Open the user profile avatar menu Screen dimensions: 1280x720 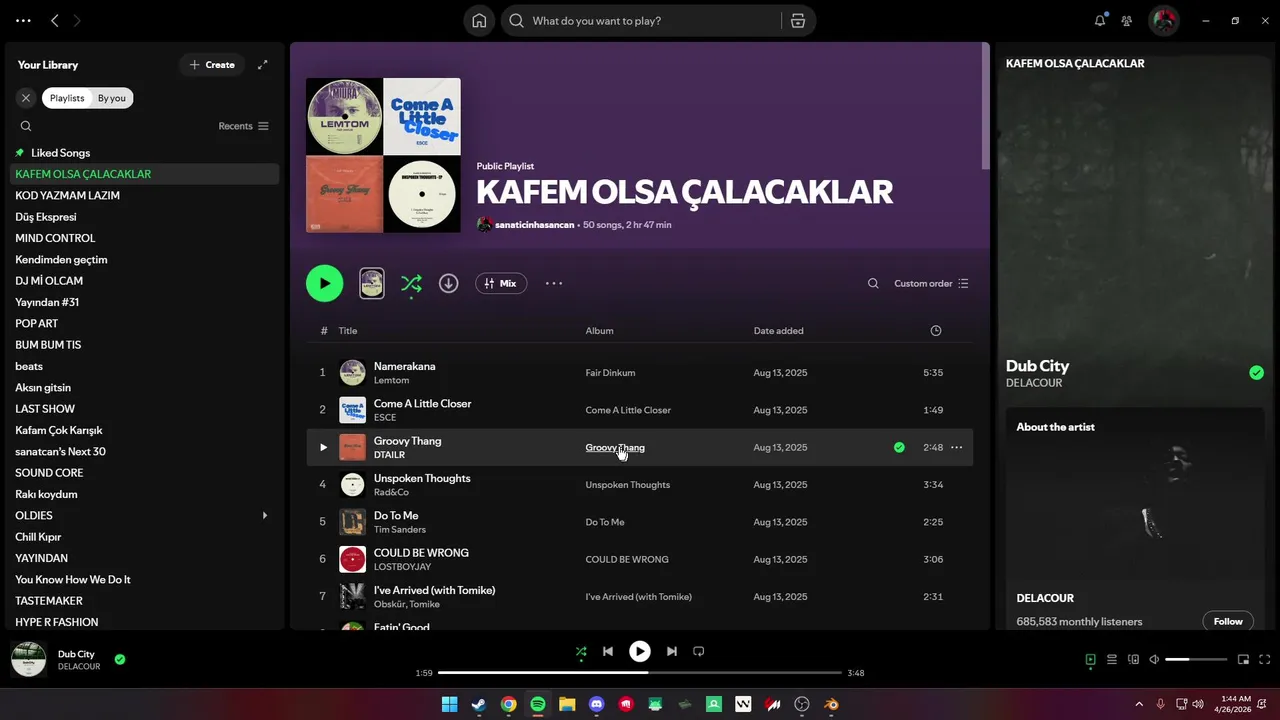click(x=1163, y=20)
